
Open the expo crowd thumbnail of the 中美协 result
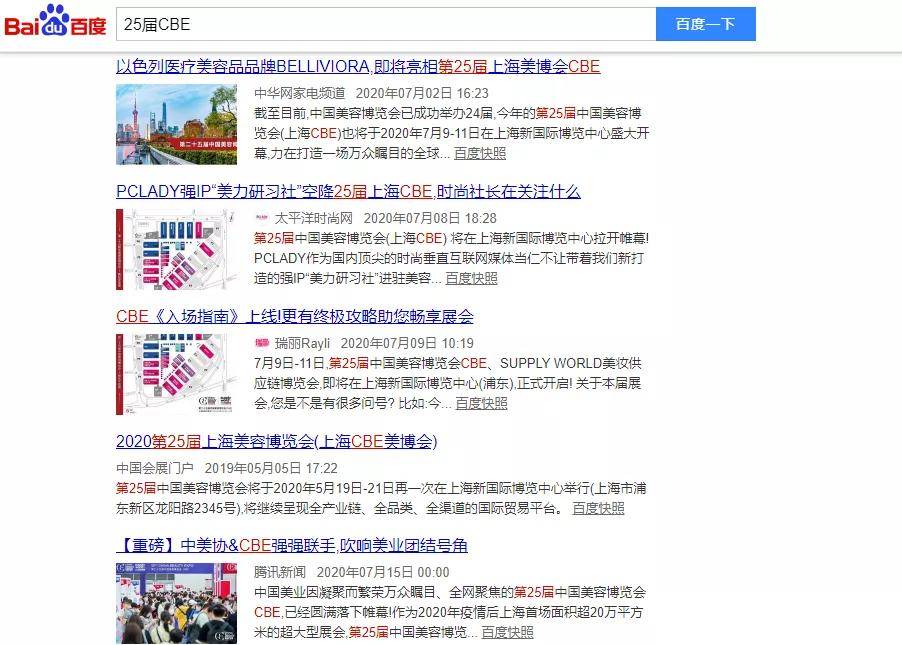pos(177,603)
